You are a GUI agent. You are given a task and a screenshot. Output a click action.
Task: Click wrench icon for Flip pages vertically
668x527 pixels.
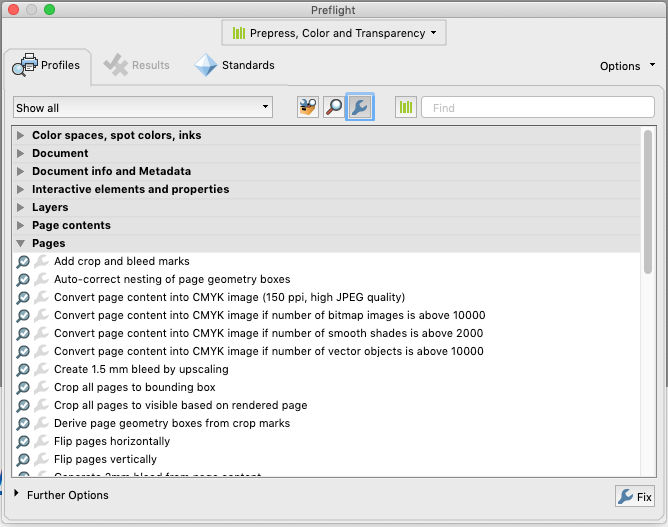(x=41, y=459)
